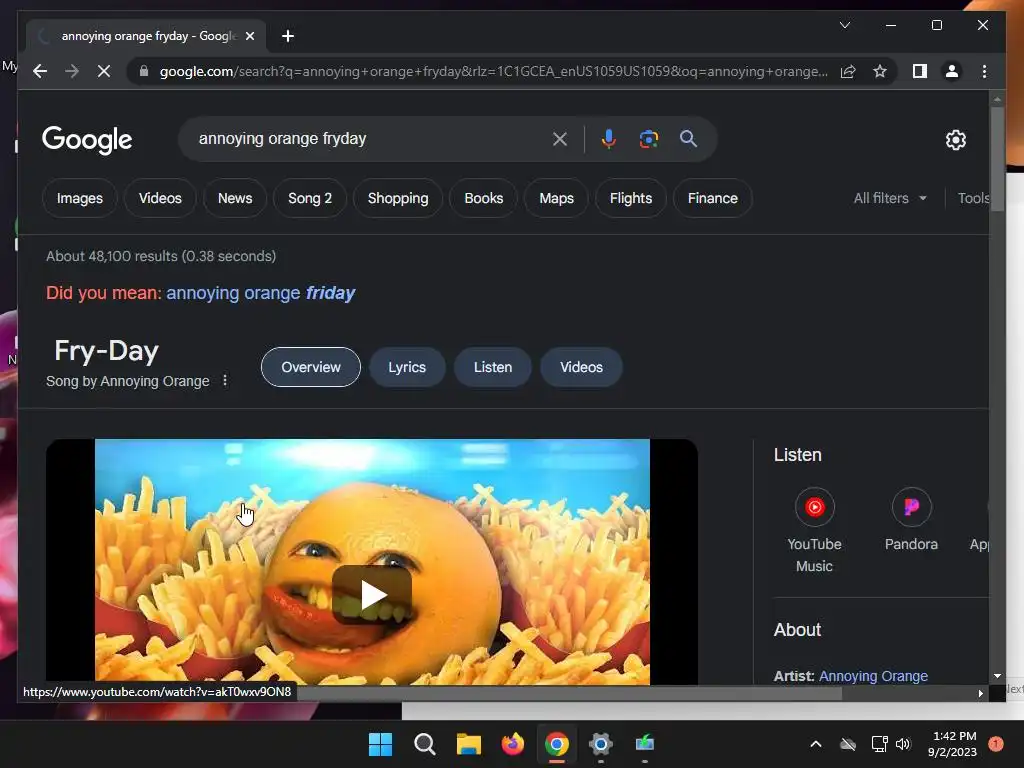Submit search with magnifier icon

click(x=688, y=138)
